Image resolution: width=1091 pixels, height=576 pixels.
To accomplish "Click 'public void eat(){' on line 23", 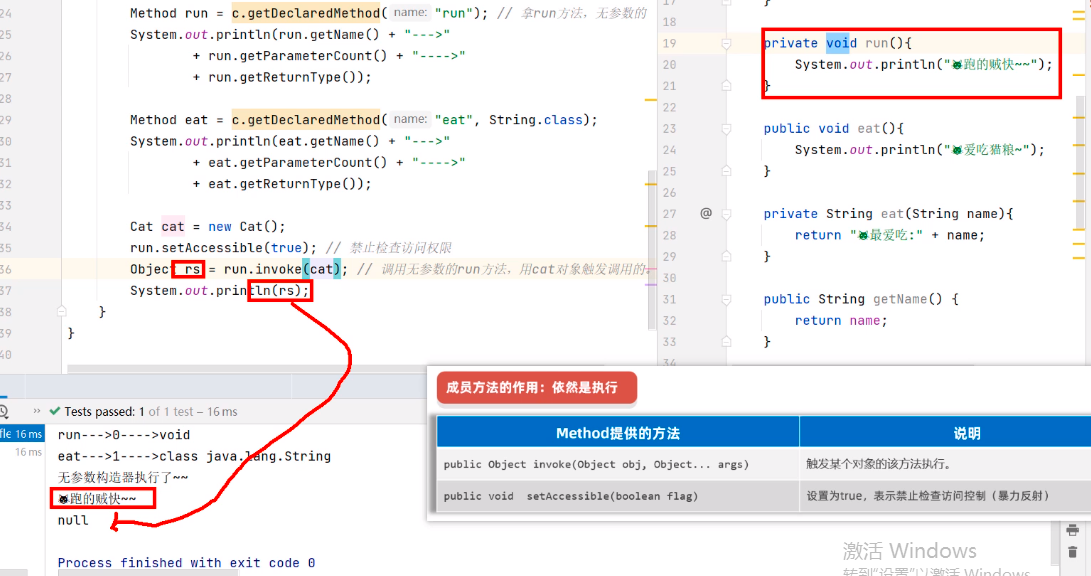I will [x=834, y=129].
